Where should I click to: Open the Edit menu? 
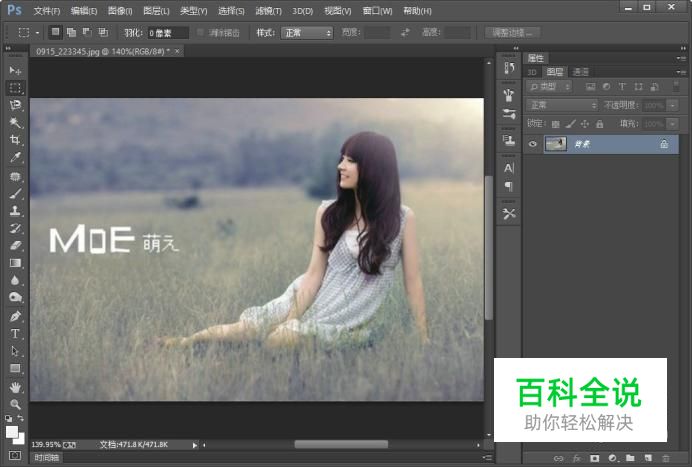pos(84,11)
